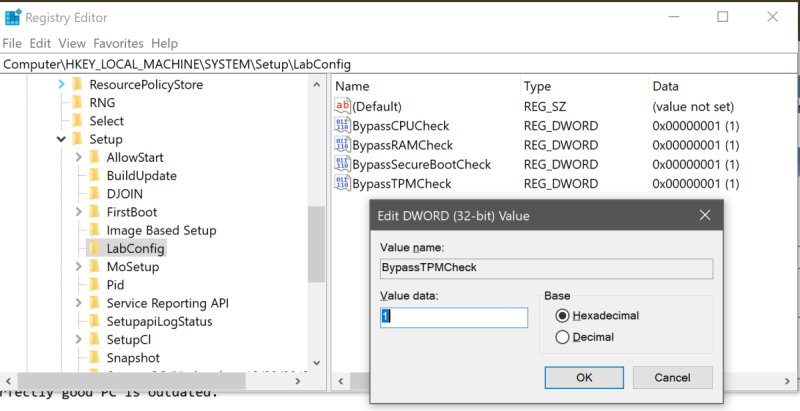This screenshot has width=800, height=411.
Task: Open the Edit menu
Action: click(40, 43)
